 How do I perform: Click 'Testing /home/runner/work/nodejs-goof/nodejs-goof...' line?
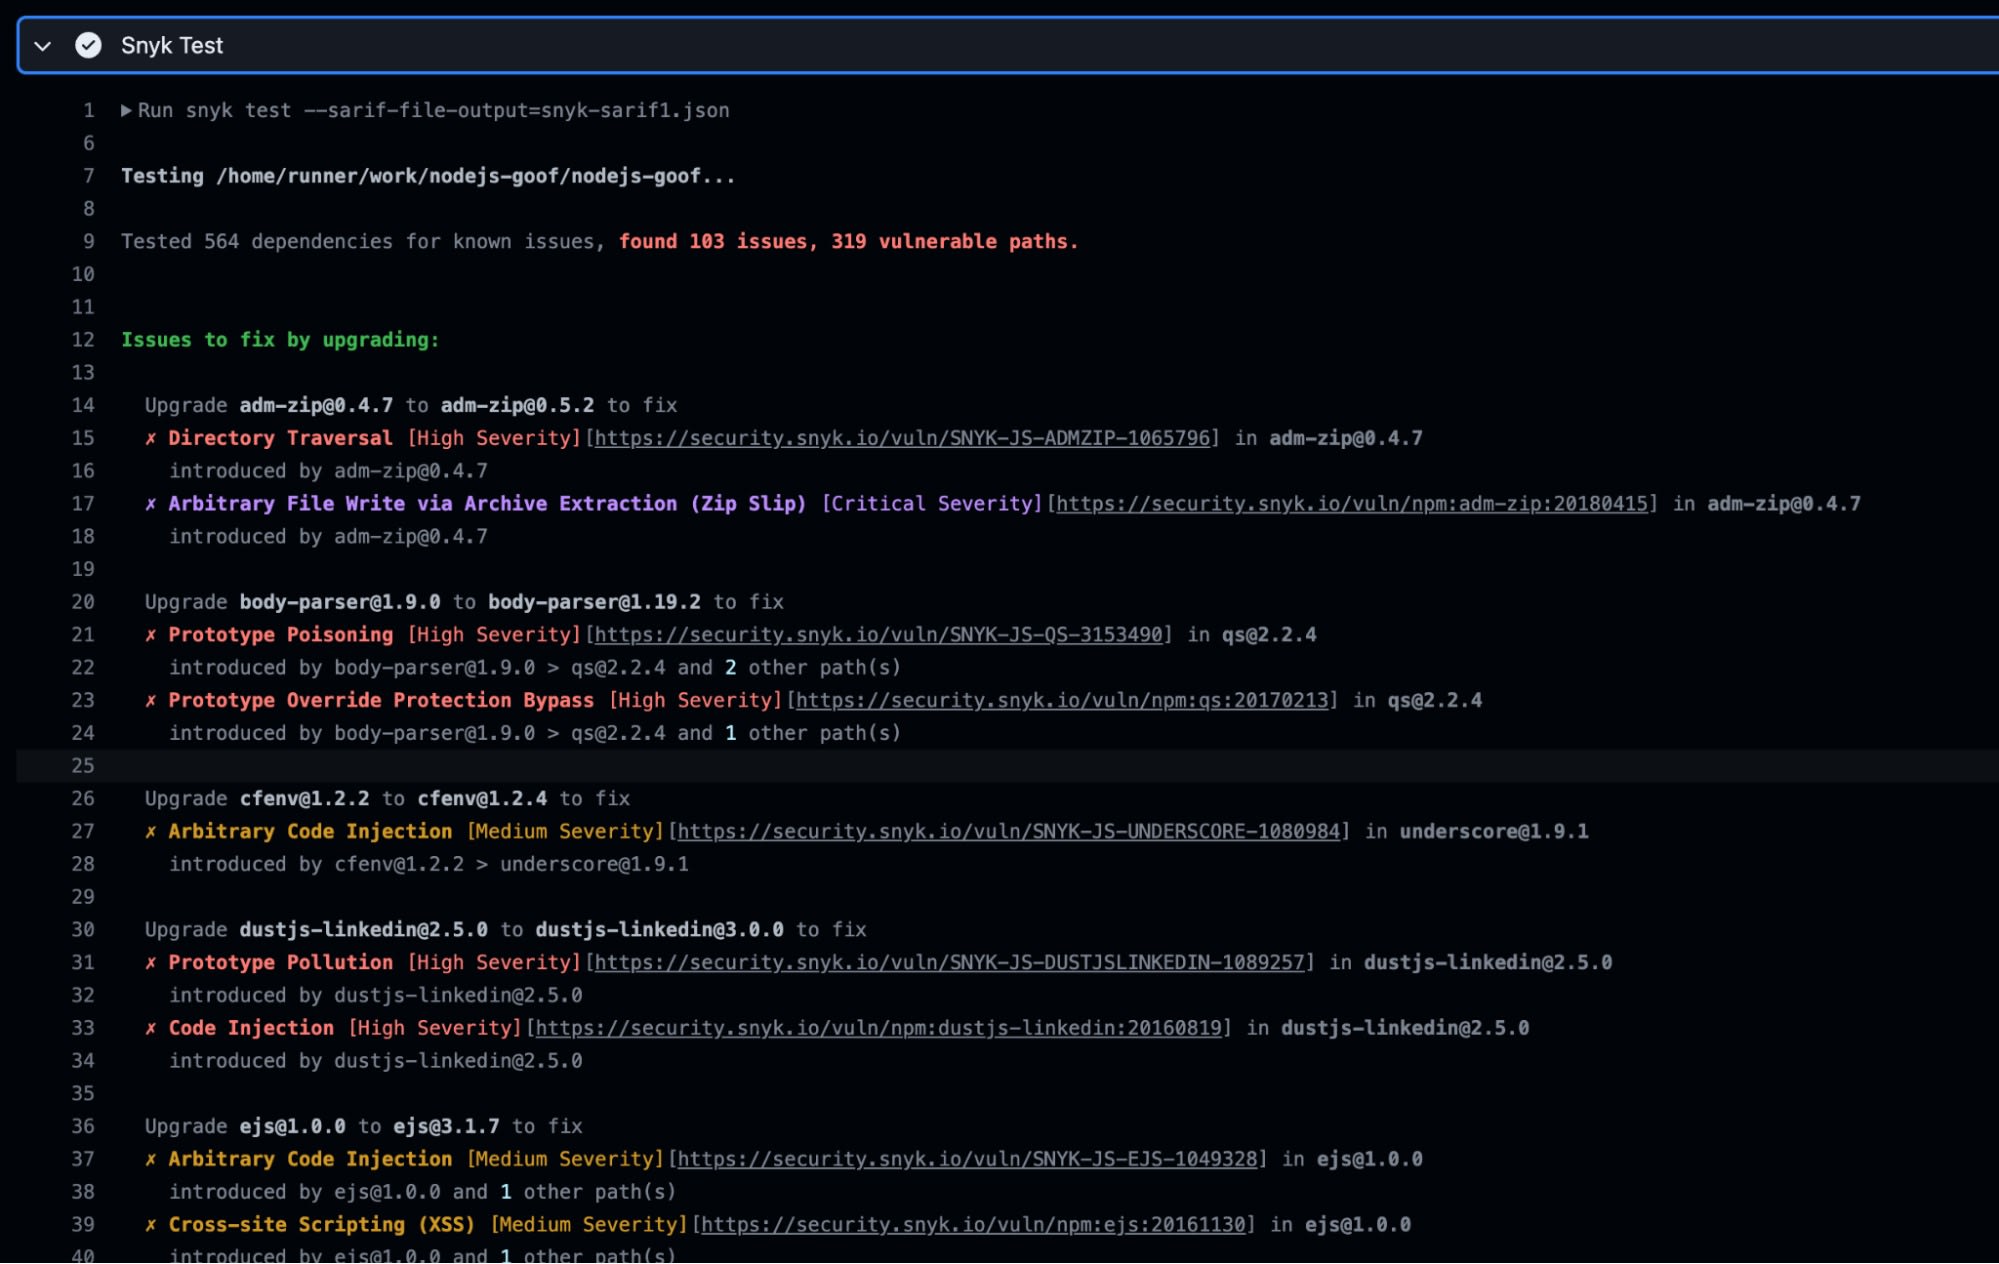tap(428, 176)
